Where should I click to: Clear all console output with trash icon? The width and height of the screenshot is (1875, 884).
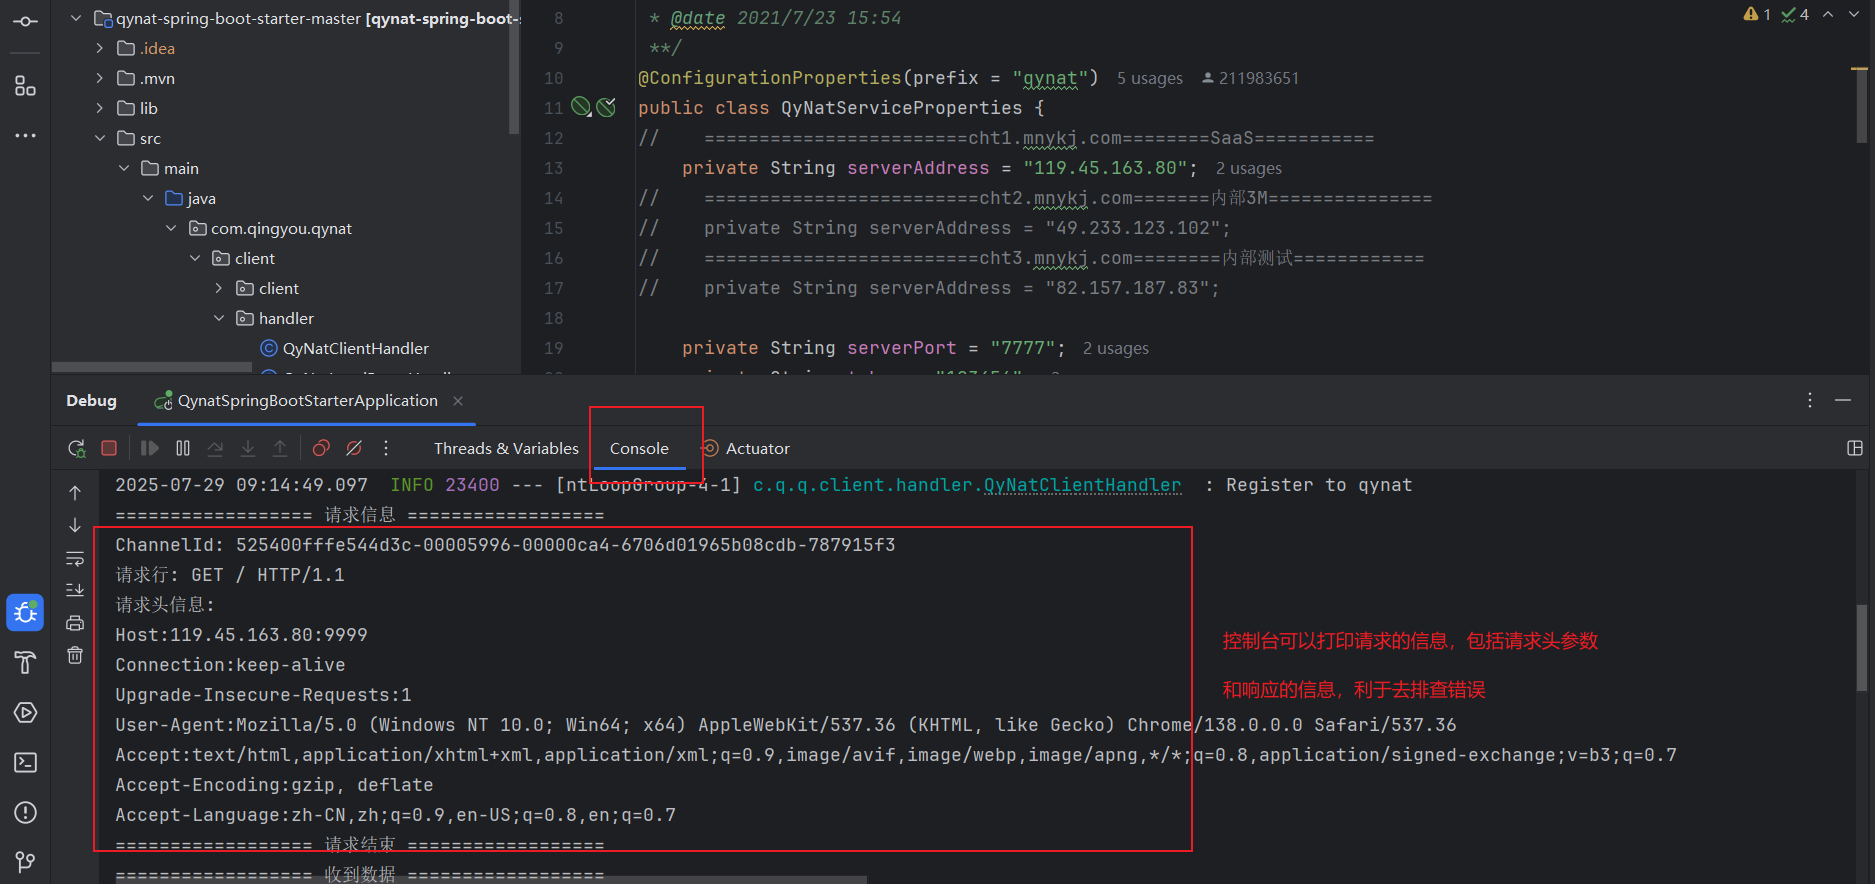tap(75, 655)
